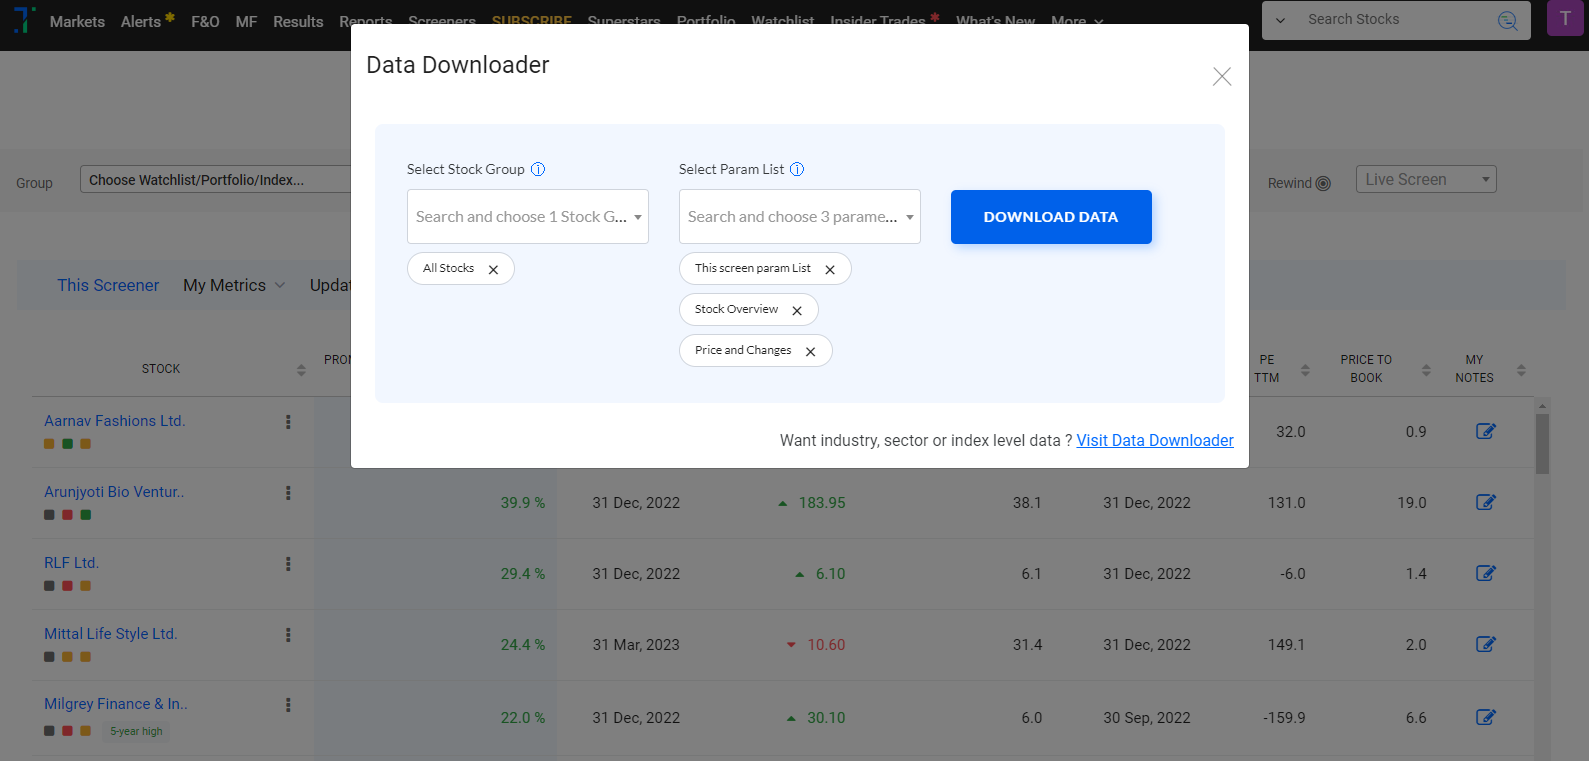Open the Select Param List dropdown
Viewport: 1589px width, 761px height.
[x=800, y=217]
